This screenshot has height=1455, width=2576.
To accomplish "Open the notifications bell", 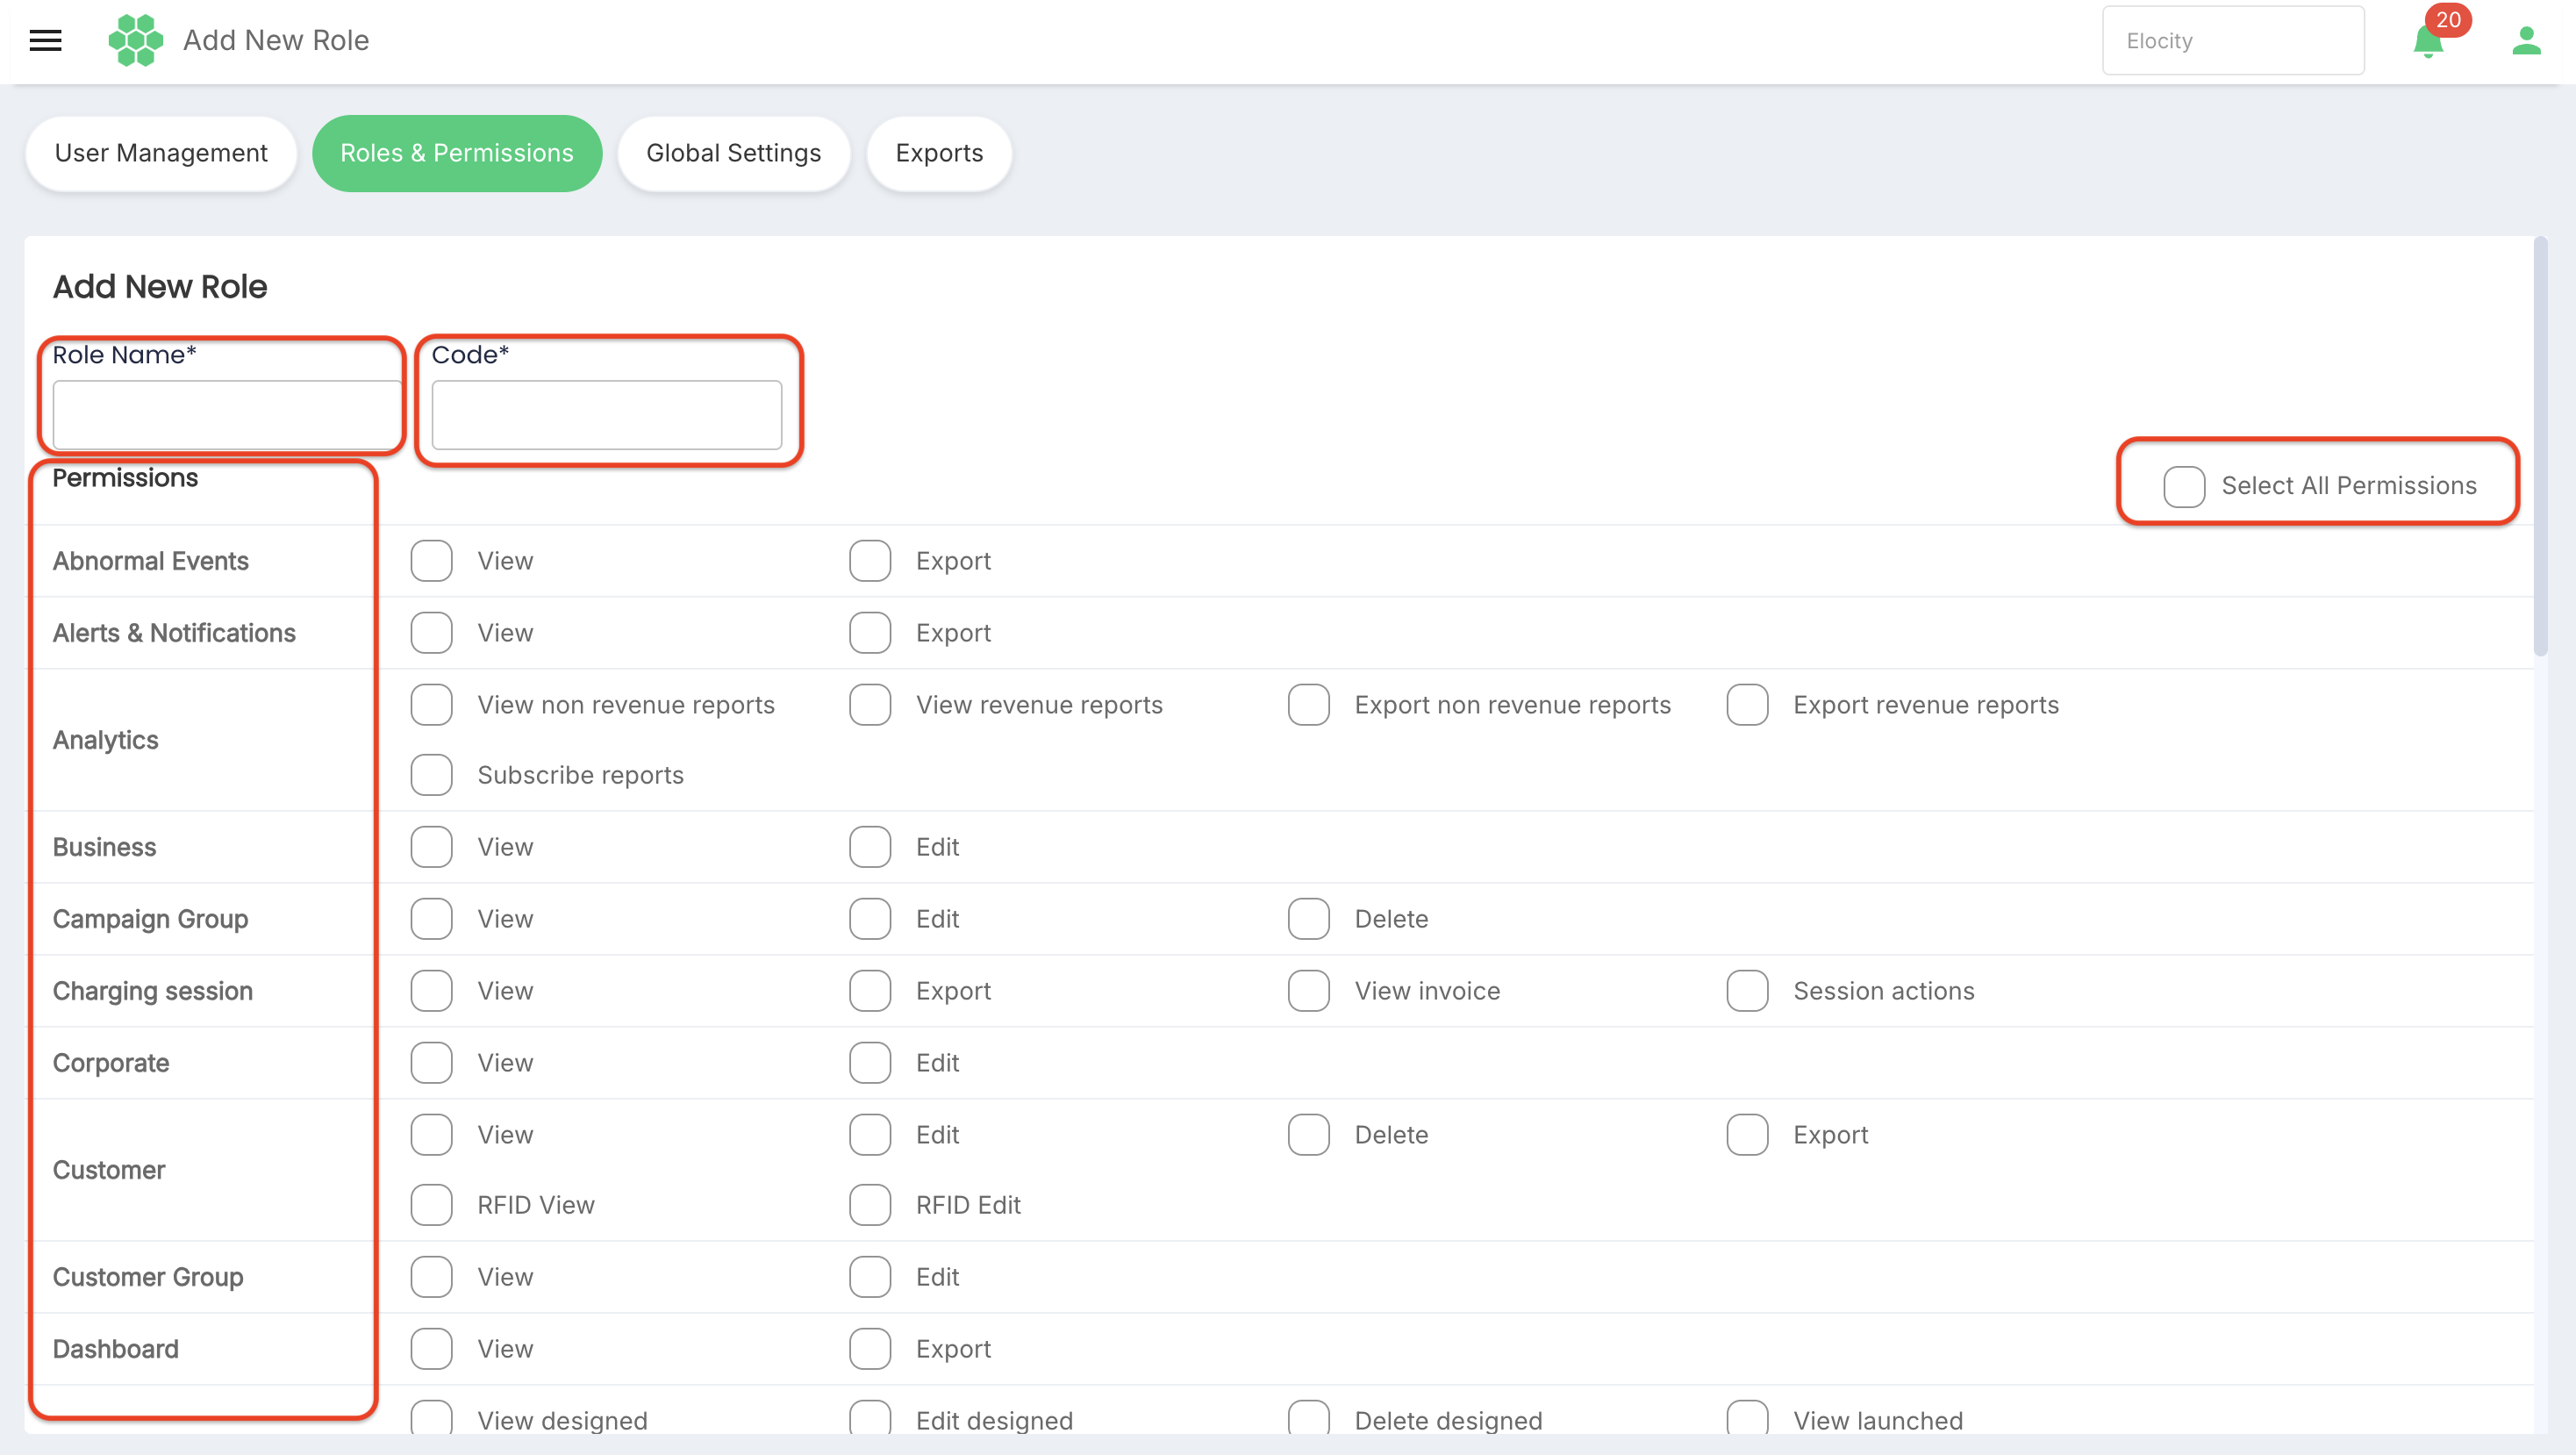I will tap(2427, 42).
